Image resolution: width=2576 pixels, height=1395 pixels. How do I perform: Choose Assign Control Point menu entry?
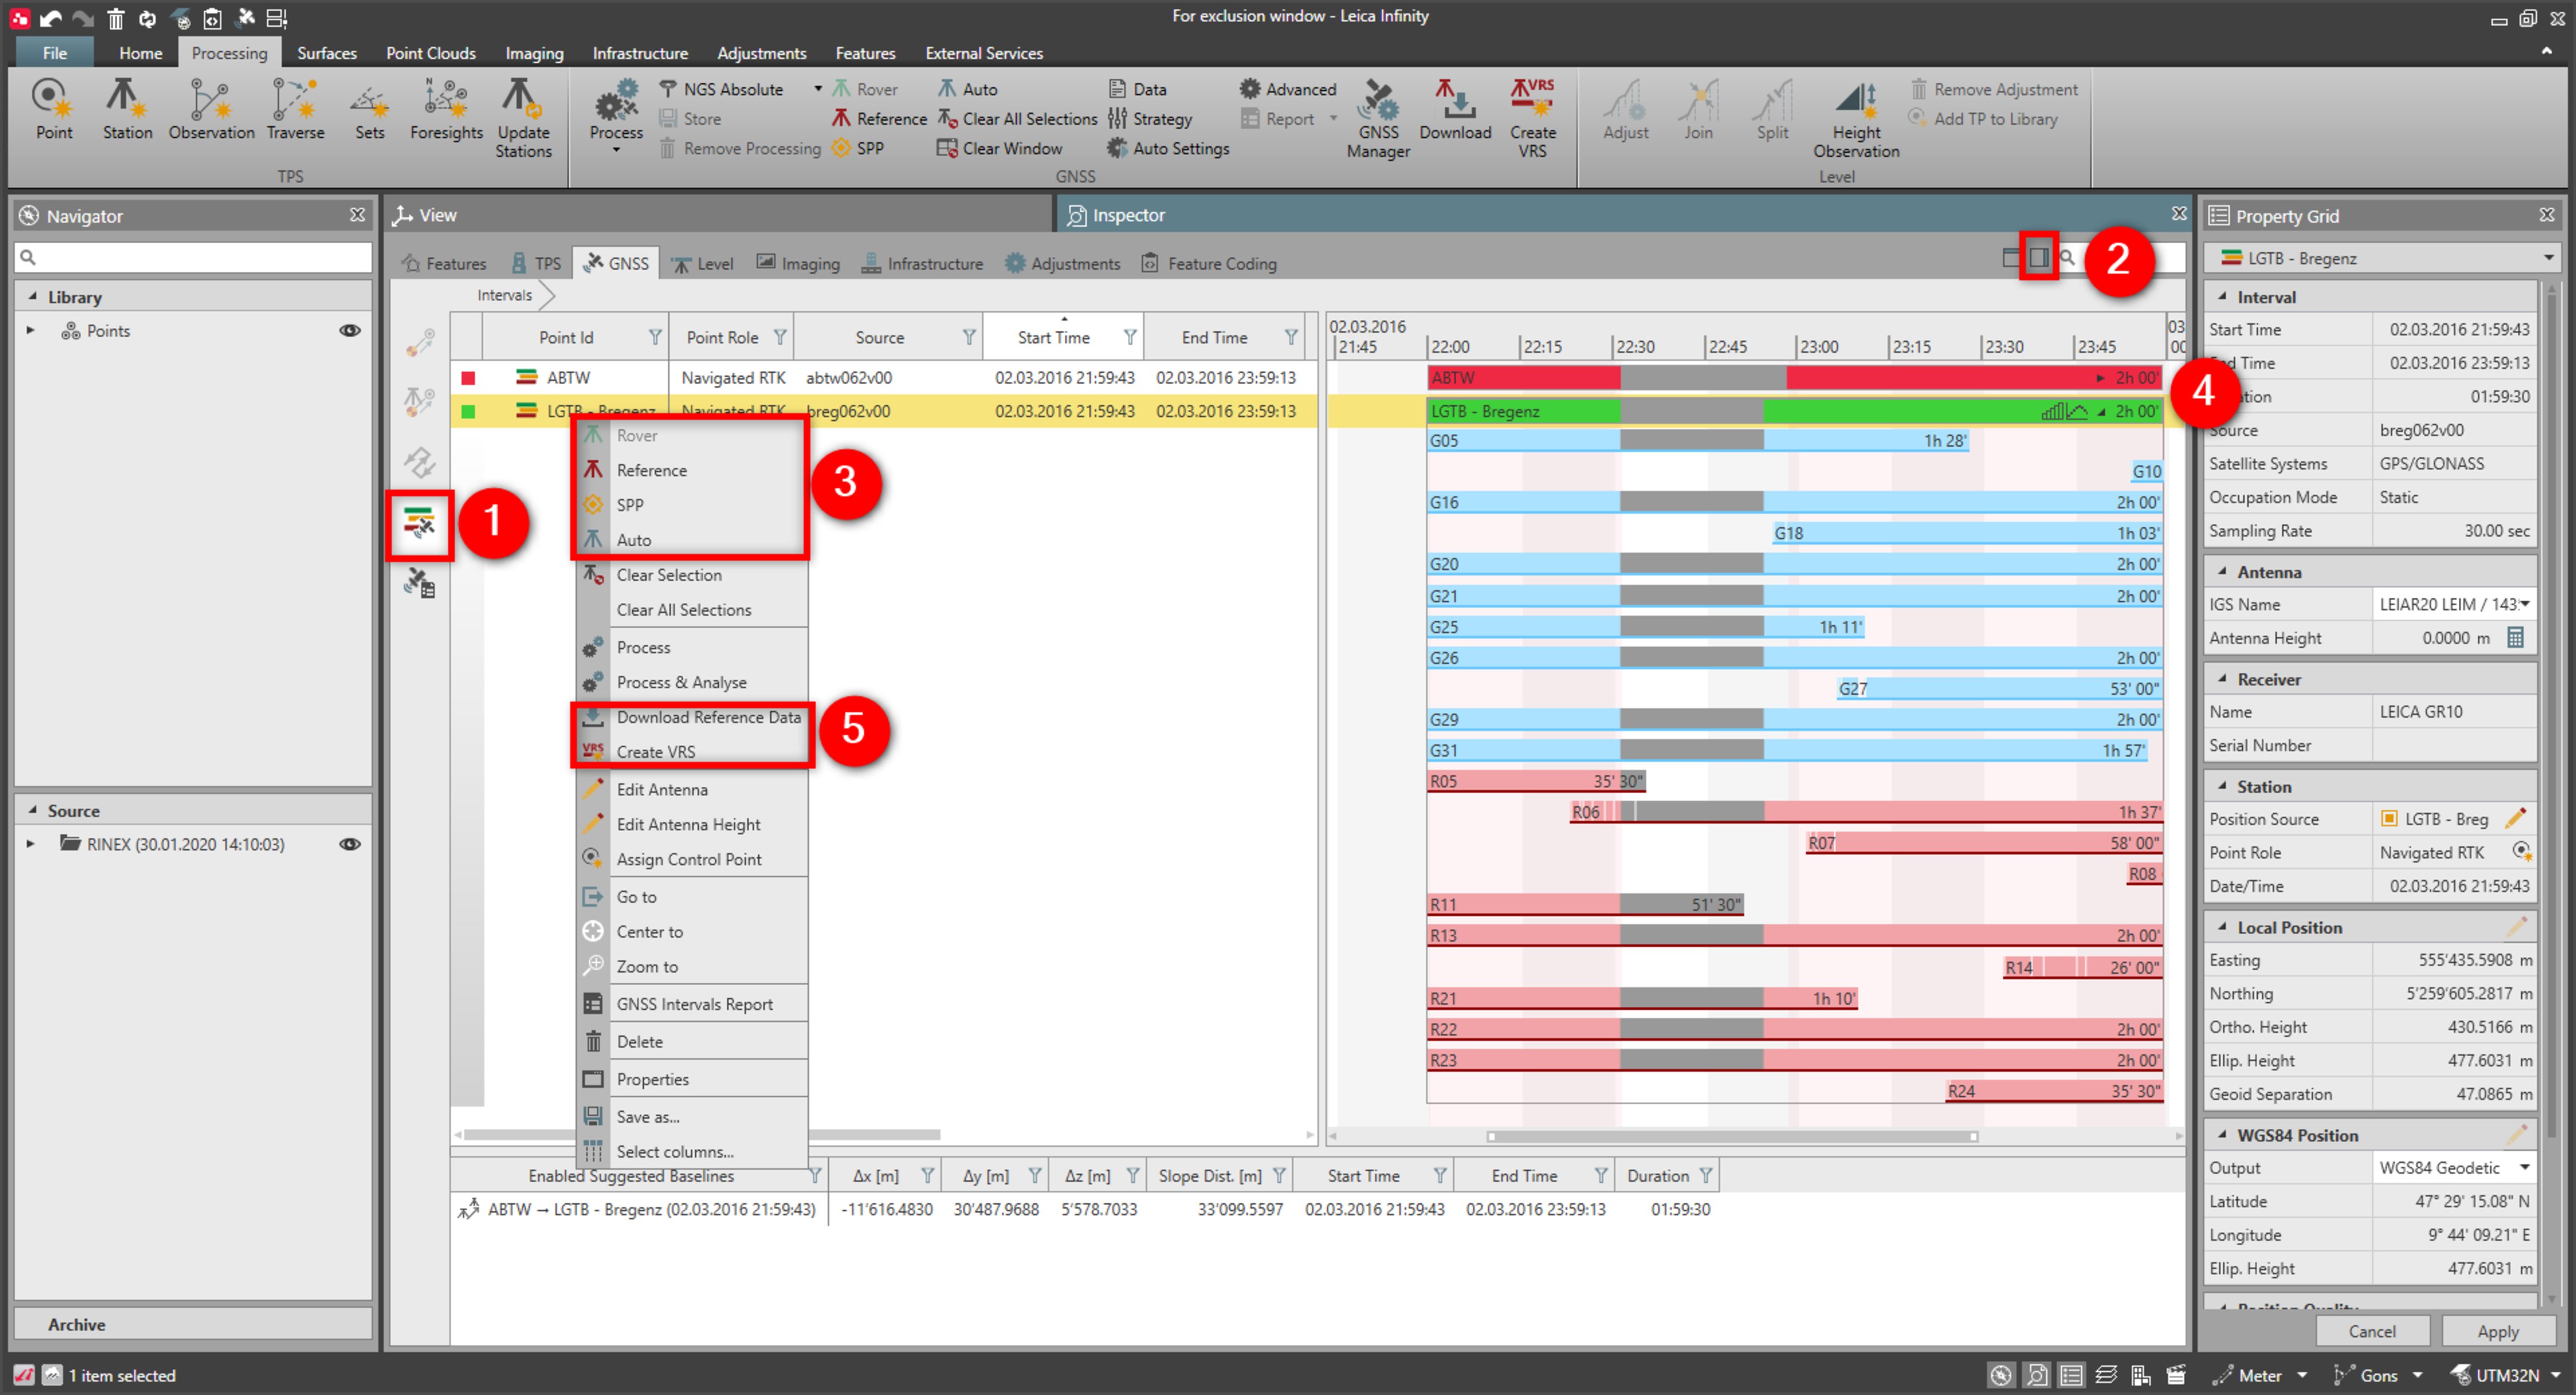tap(693, 859)
